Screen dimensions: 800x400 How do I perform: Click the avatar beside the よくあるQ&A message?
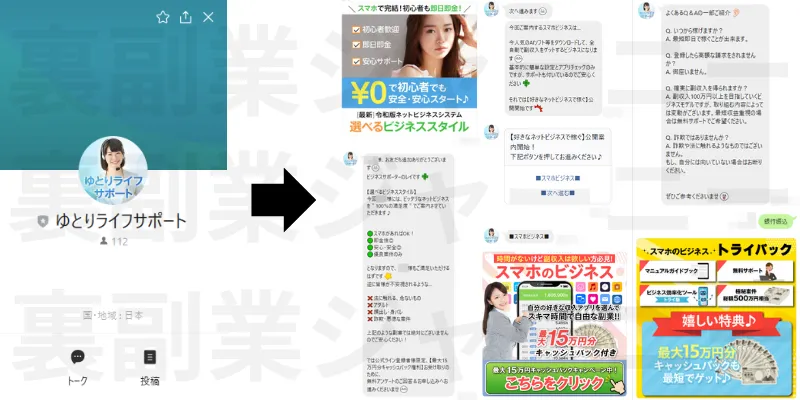coord(647,10)
